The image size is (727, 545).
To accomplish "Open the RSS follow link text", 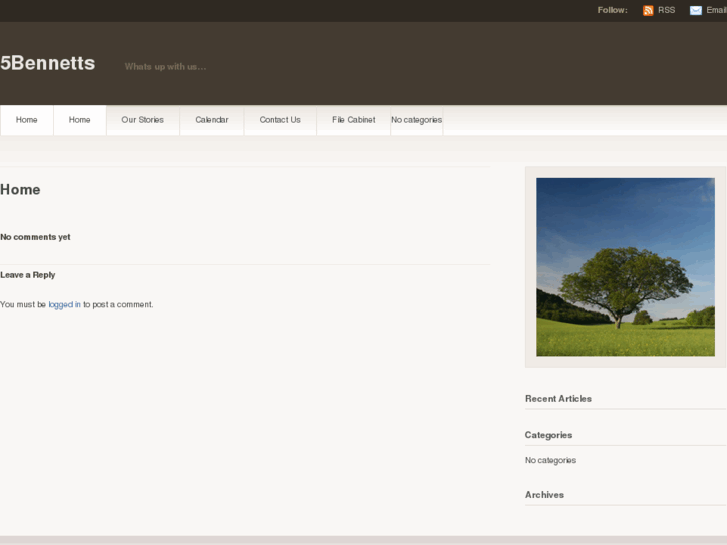I will [x=666, y=10].
